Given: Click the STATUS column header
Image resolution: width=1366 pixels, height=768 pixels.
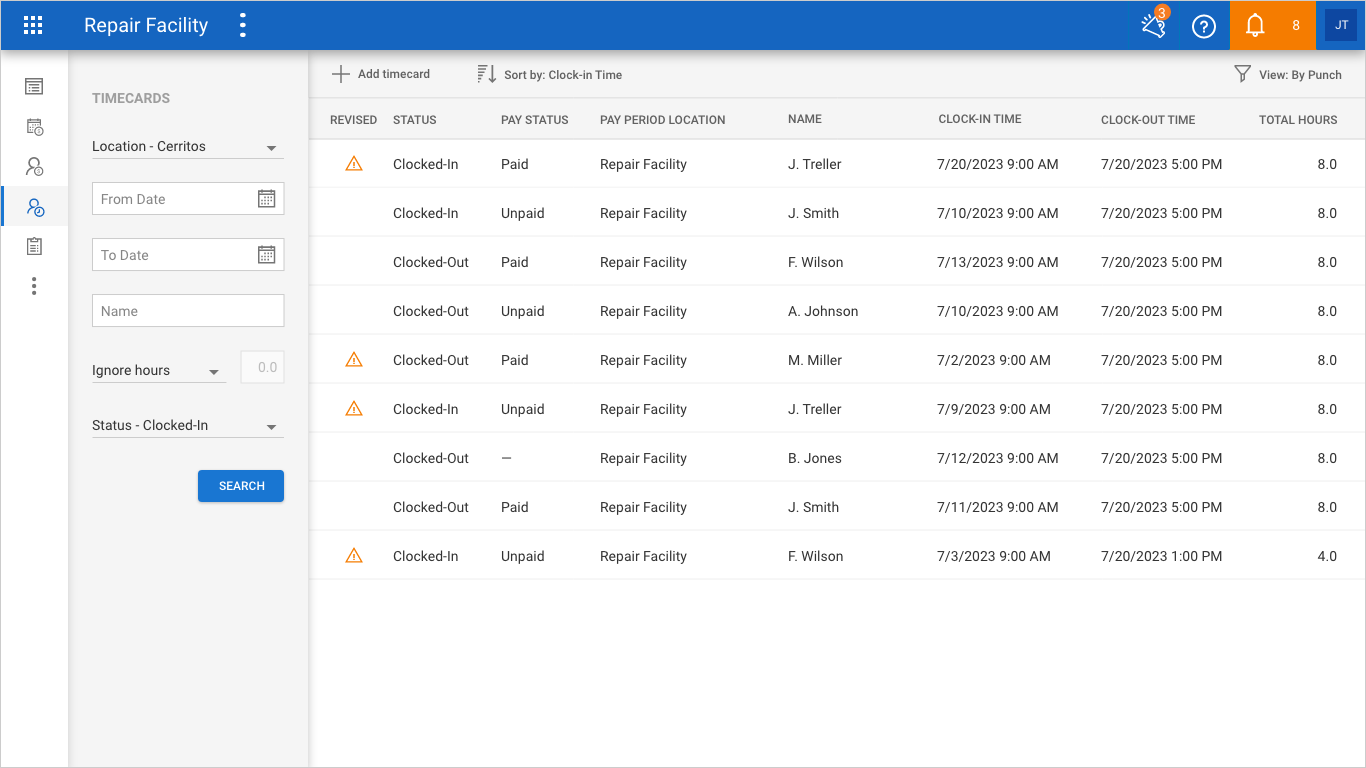Looking at the screenshot, I should 415,120.
